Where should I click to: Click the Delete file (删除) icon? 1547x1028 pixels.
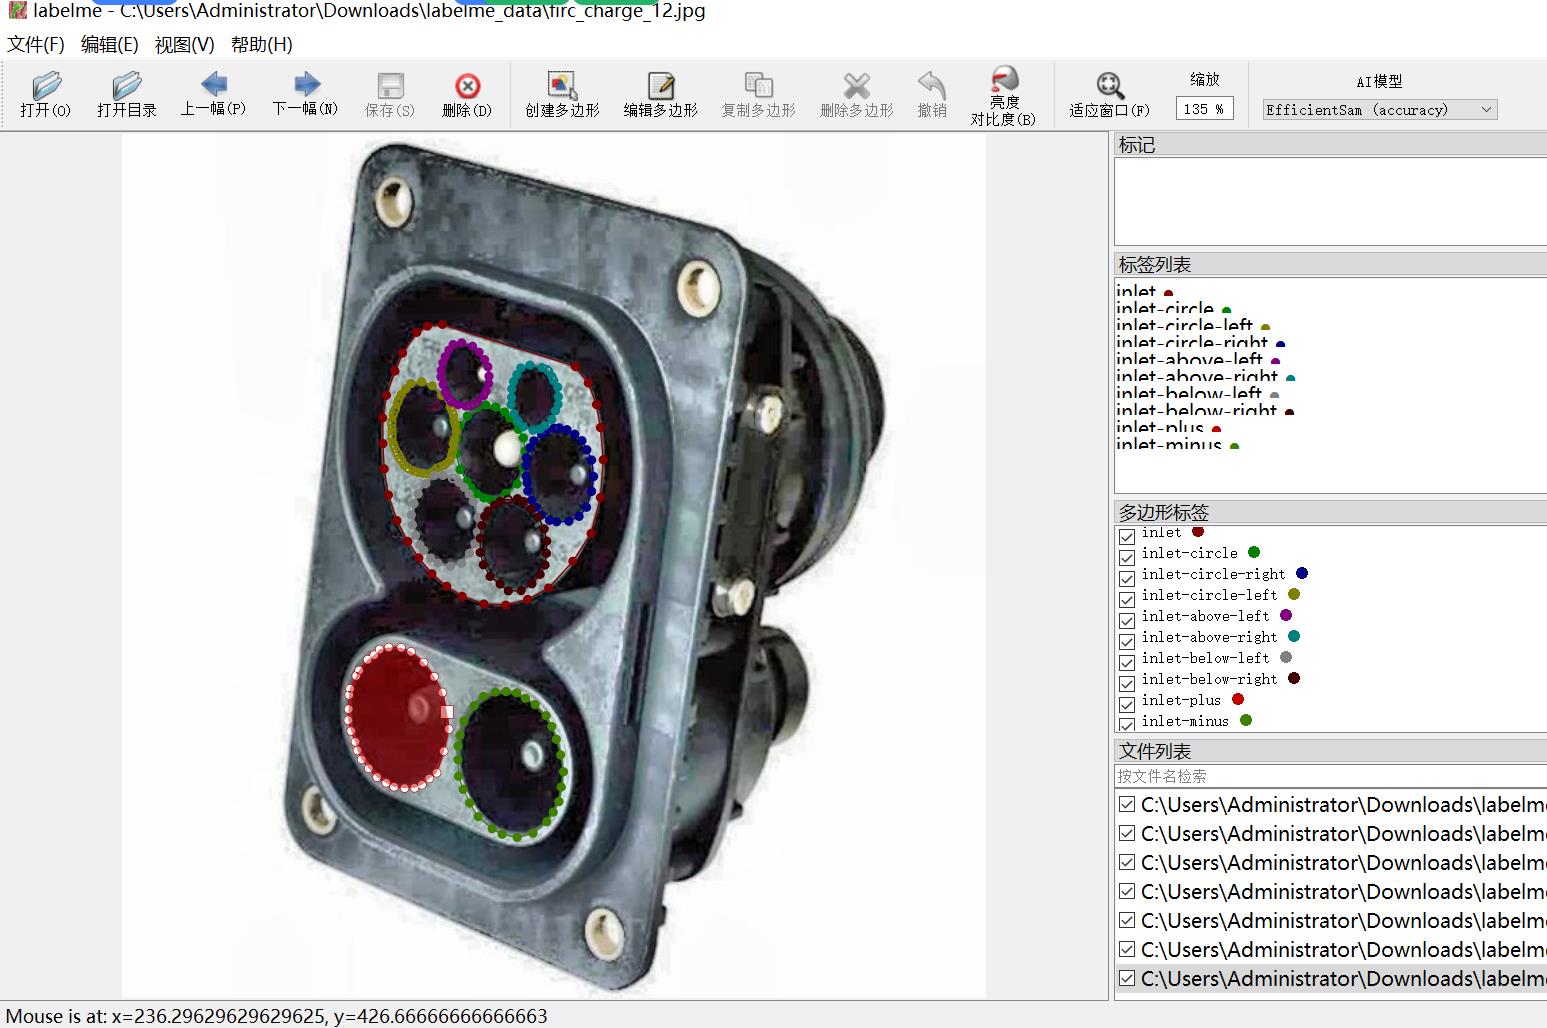click(467, 95)
